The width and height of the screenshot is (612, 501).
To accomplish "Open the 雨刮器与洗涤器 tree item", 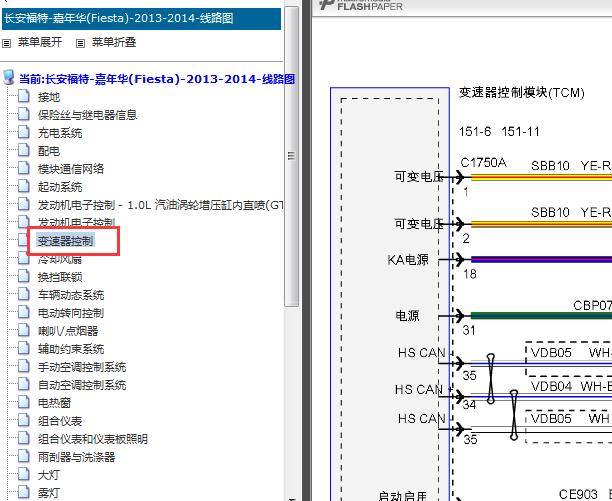I will [x=76, y=457].
